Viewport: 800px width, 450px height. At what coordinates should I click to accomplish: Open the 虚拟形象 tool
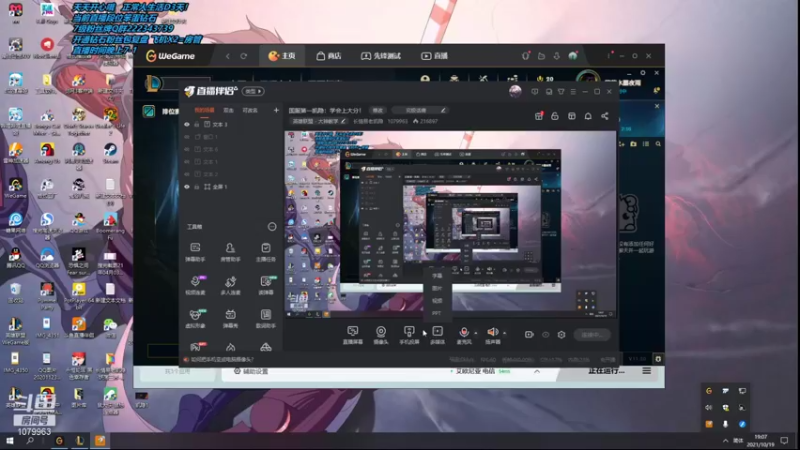click(195, 319)
